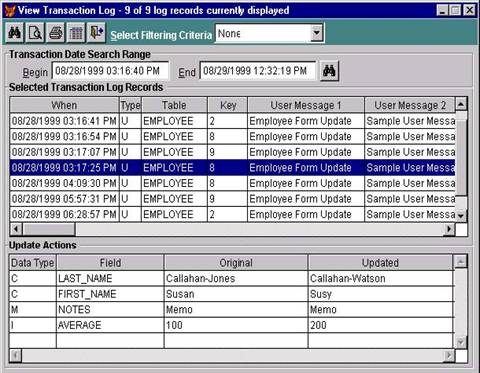The image size is (480, 373).
Task: Click the right arrow of the log records horizontal scrollbar
Action: 449,229
